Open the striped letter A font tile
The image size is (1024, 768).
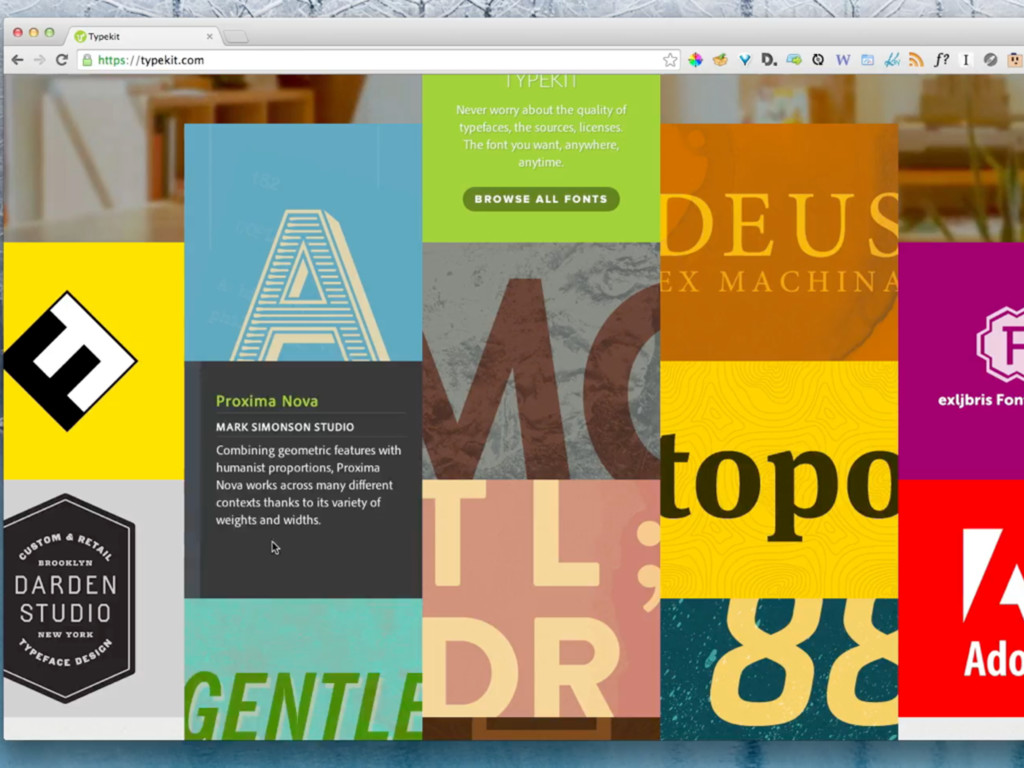[x=303, y=242]
